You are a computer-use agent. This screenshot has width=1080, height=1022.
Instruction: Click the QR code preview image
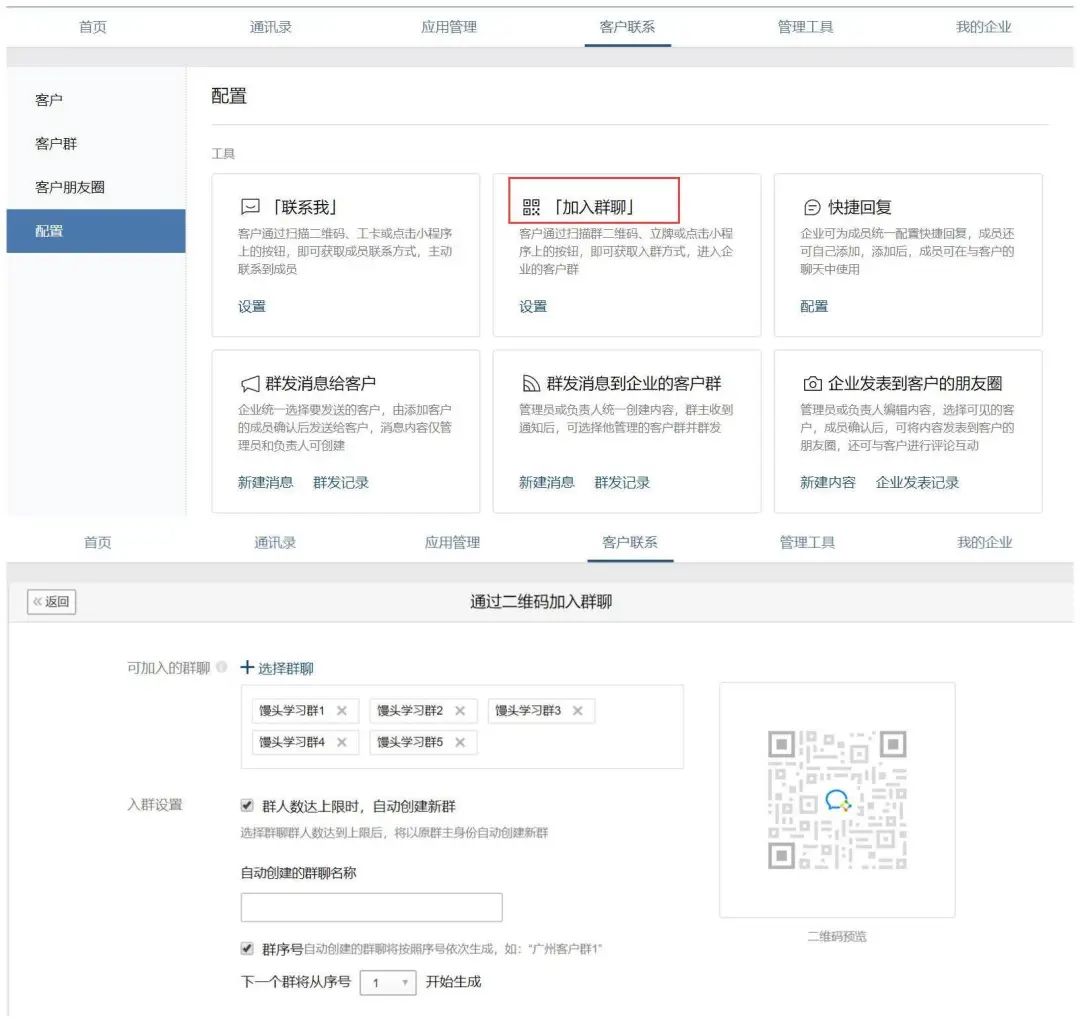pos(837,800)
